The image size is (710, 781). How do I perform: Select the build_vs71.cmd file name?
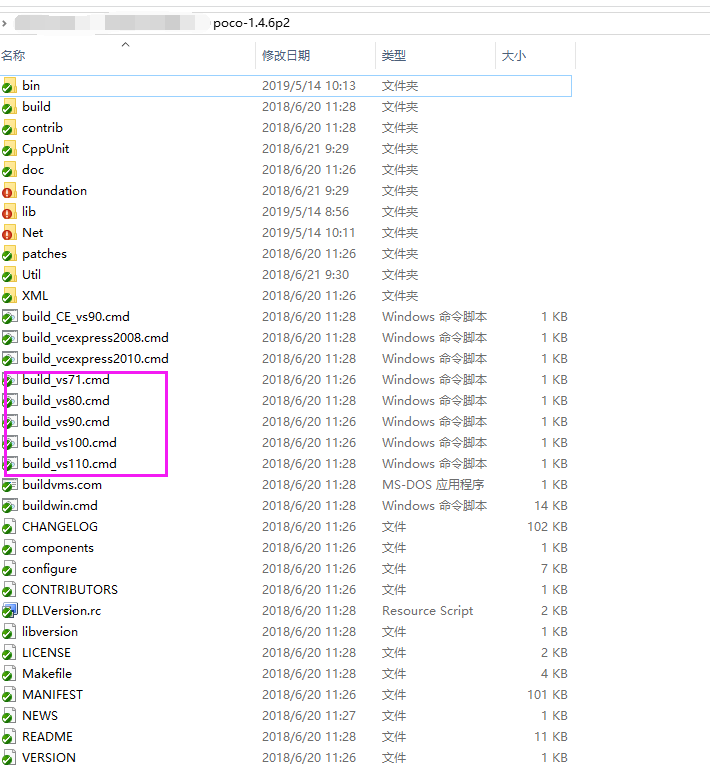click(x=66, y=380)
